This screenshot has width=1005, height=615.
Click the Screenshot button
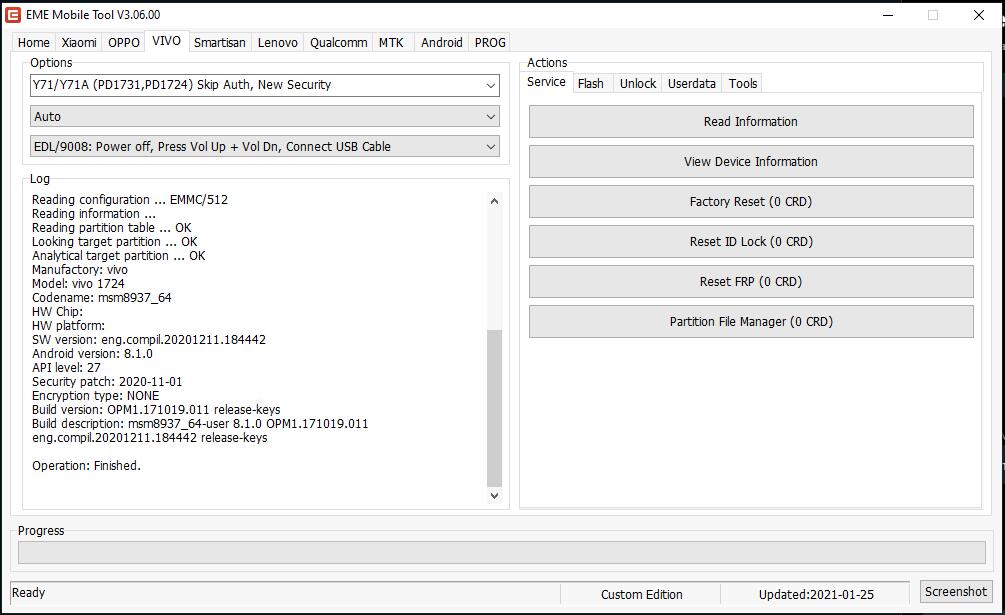[956, 592]
